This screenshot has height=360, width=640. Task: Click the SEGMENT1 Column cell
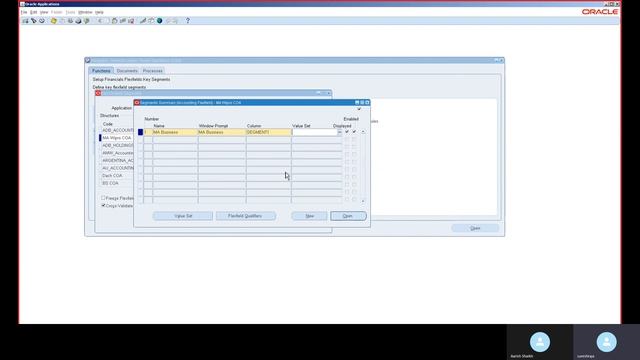tap(269, 132)
